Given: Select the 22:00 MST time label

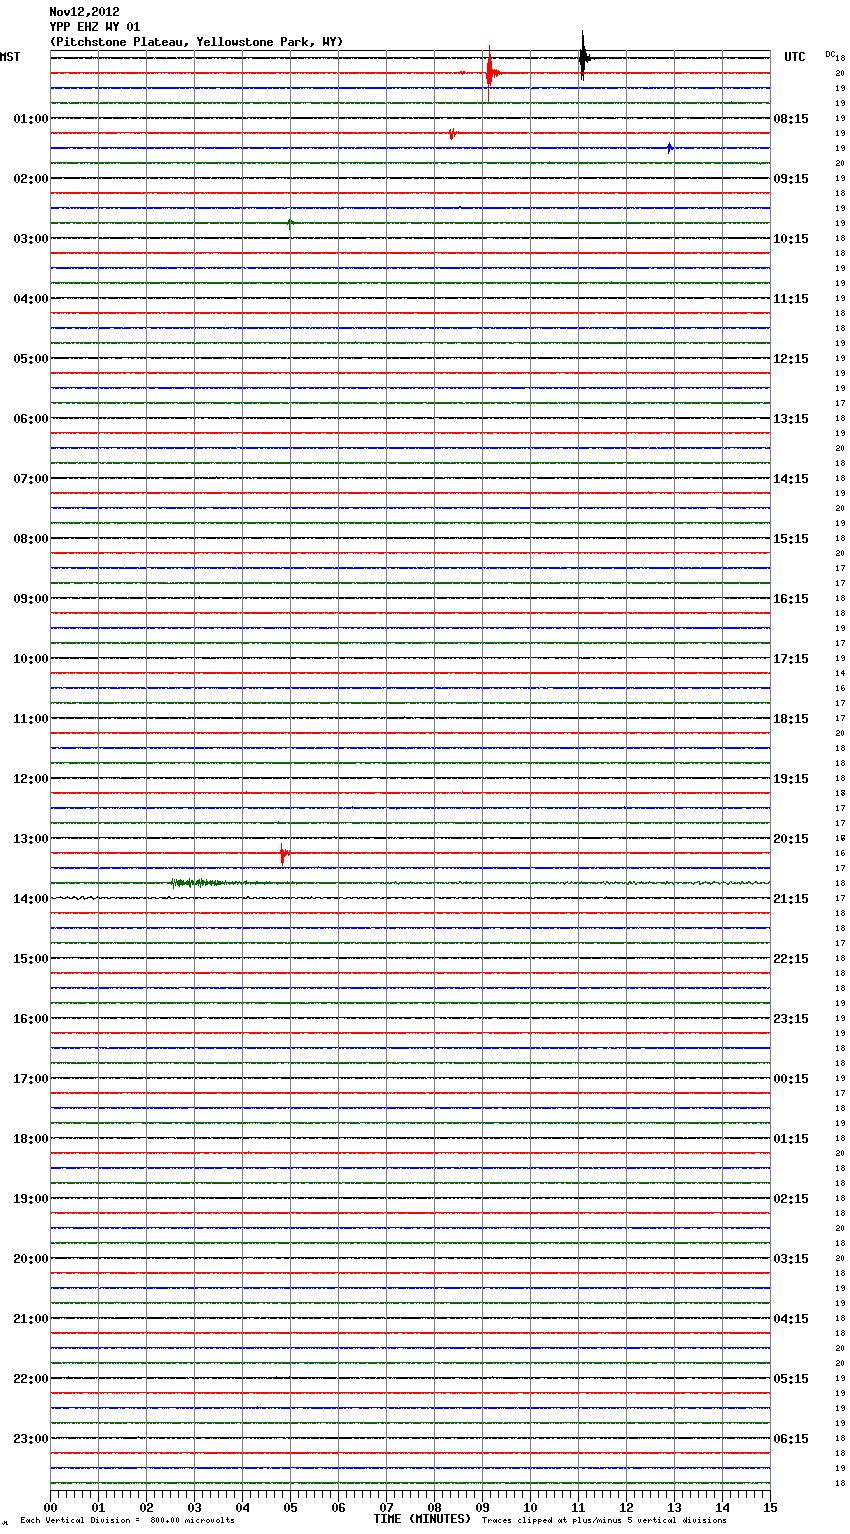Looking at the screenshot, I should click(x=31, y=1379).
